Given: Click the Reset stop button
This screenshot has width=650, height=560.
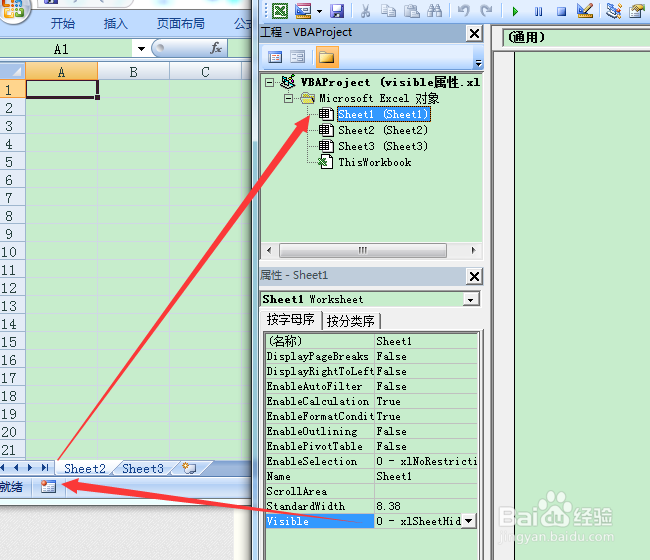Looking at the screenshot, I should tap(561, 11).
